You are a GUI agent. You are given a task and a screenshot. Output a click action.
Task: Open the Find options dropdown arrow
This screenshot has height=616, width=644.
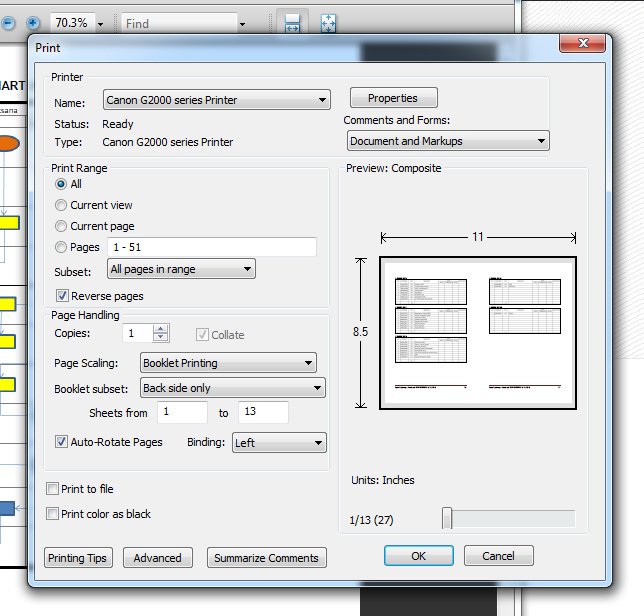click(x=242, y=24)
